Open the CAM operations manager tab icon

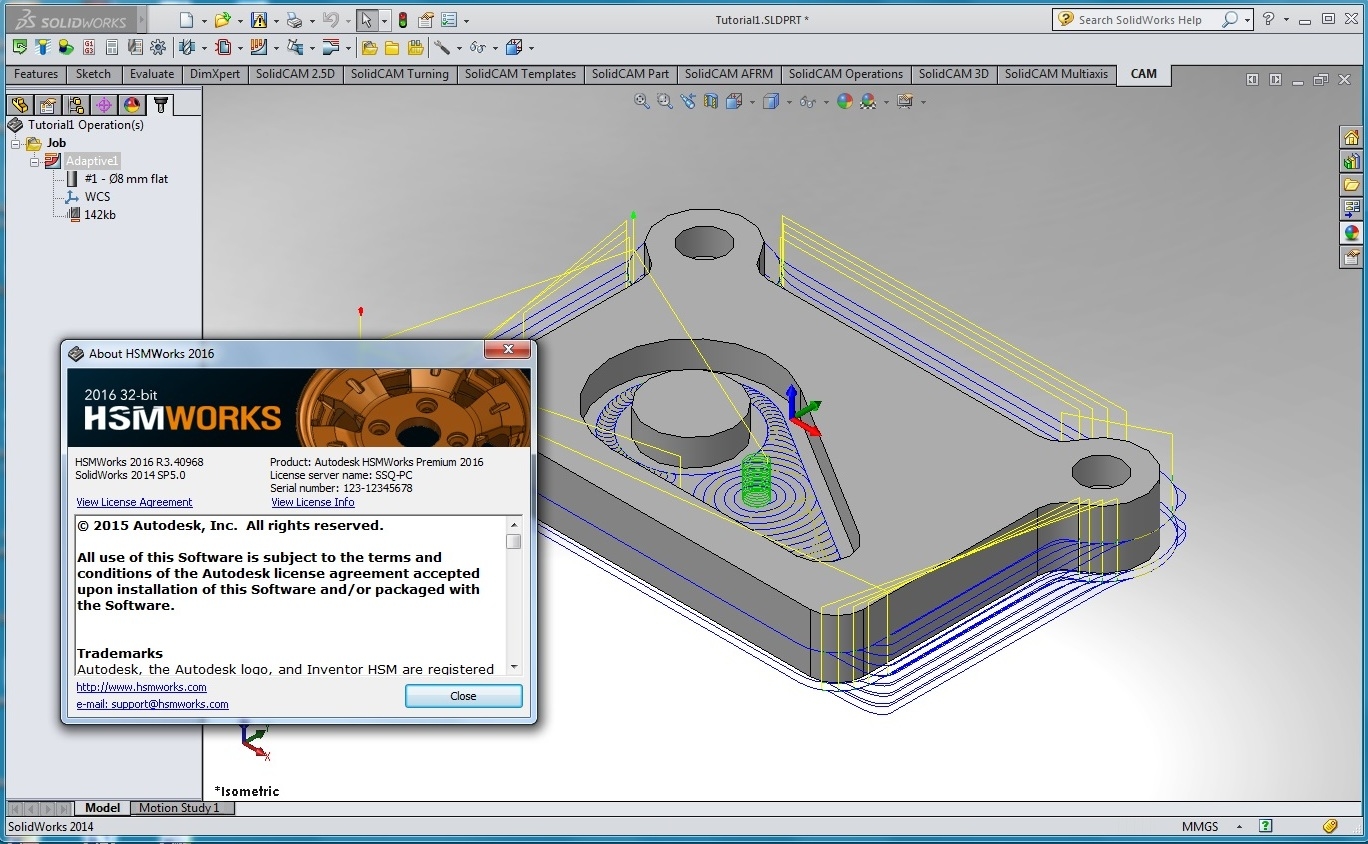click(x=159, y=105)
